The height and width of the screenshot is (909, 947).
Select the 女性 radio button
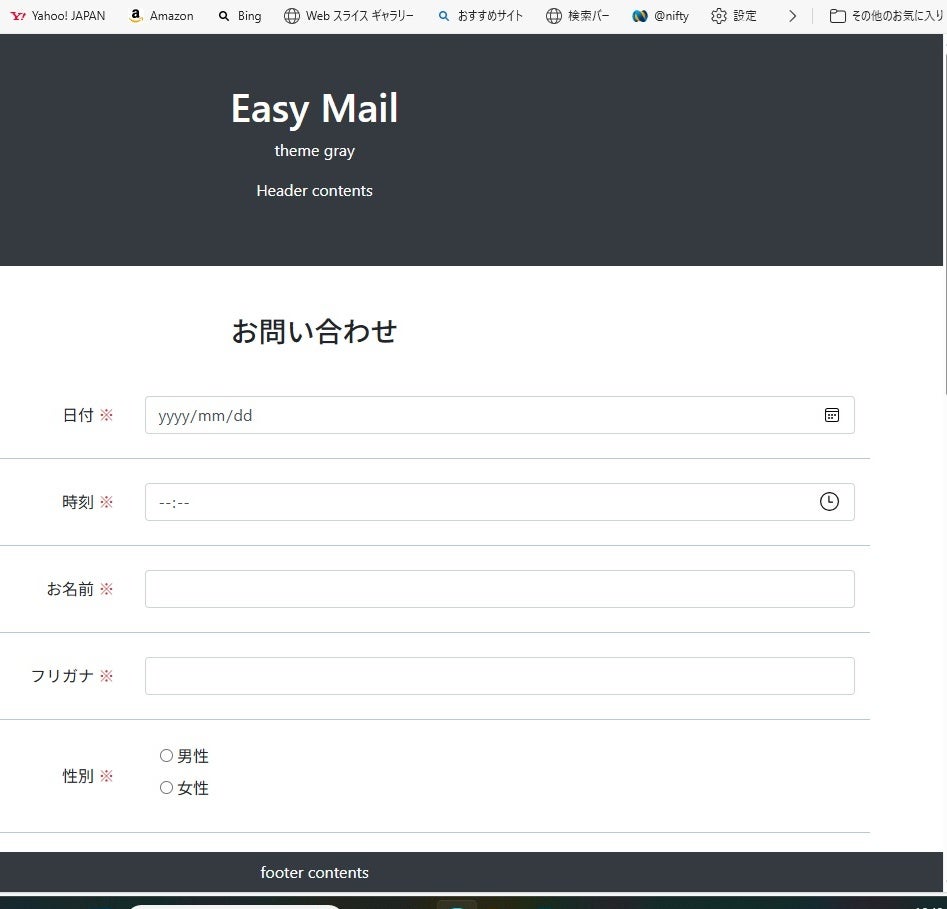166,788
